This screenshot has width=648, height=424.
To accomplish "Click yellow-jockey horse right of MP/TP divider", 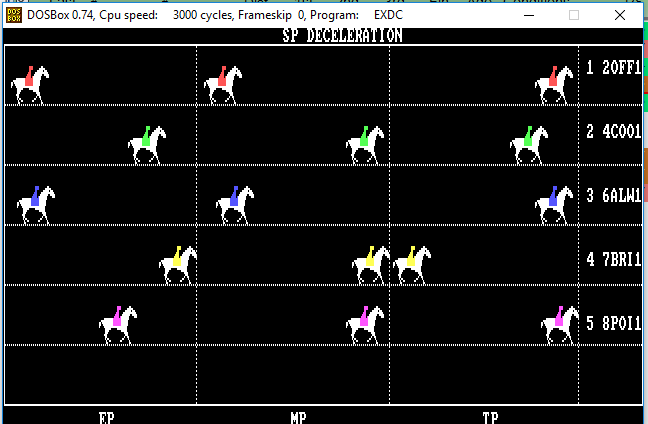I will (412, 265).
